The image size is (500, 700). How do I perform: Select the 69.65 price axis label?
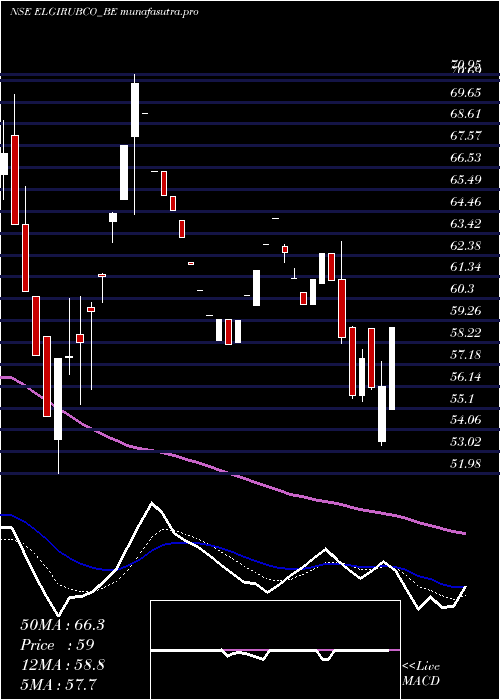point(468,93)
